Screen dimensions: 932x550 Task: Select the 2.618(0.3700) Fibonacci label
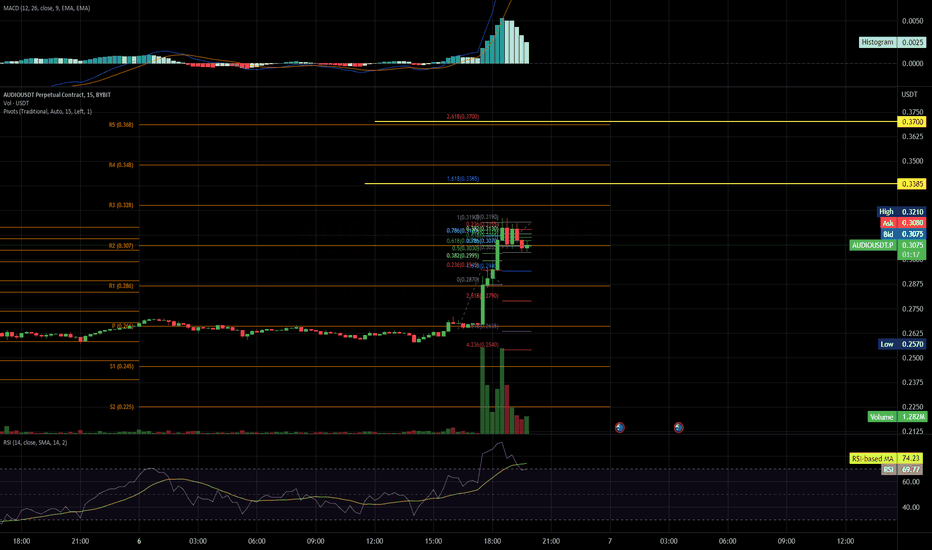[x=462, y=117]
